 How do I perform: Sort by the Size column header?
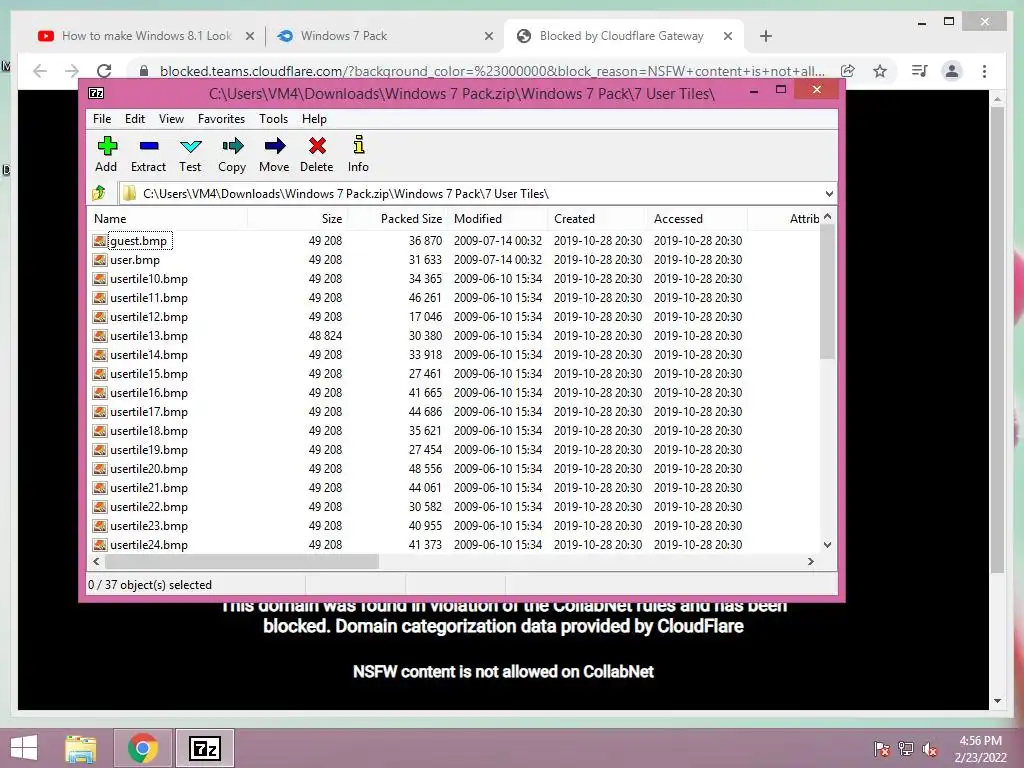point(297,219)
